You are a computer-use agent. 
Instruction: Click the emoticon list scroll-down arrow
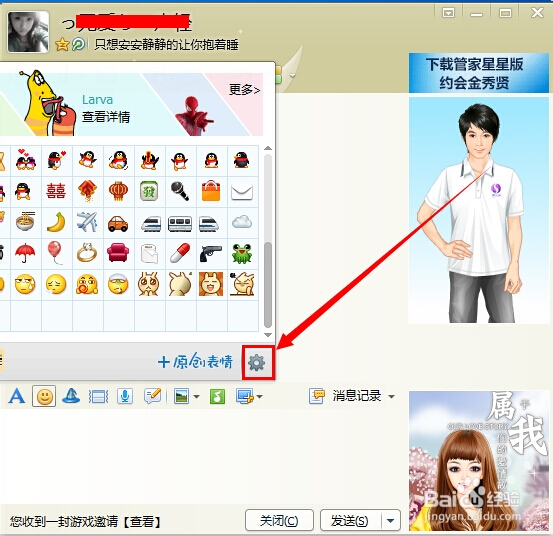pos(268,335)
